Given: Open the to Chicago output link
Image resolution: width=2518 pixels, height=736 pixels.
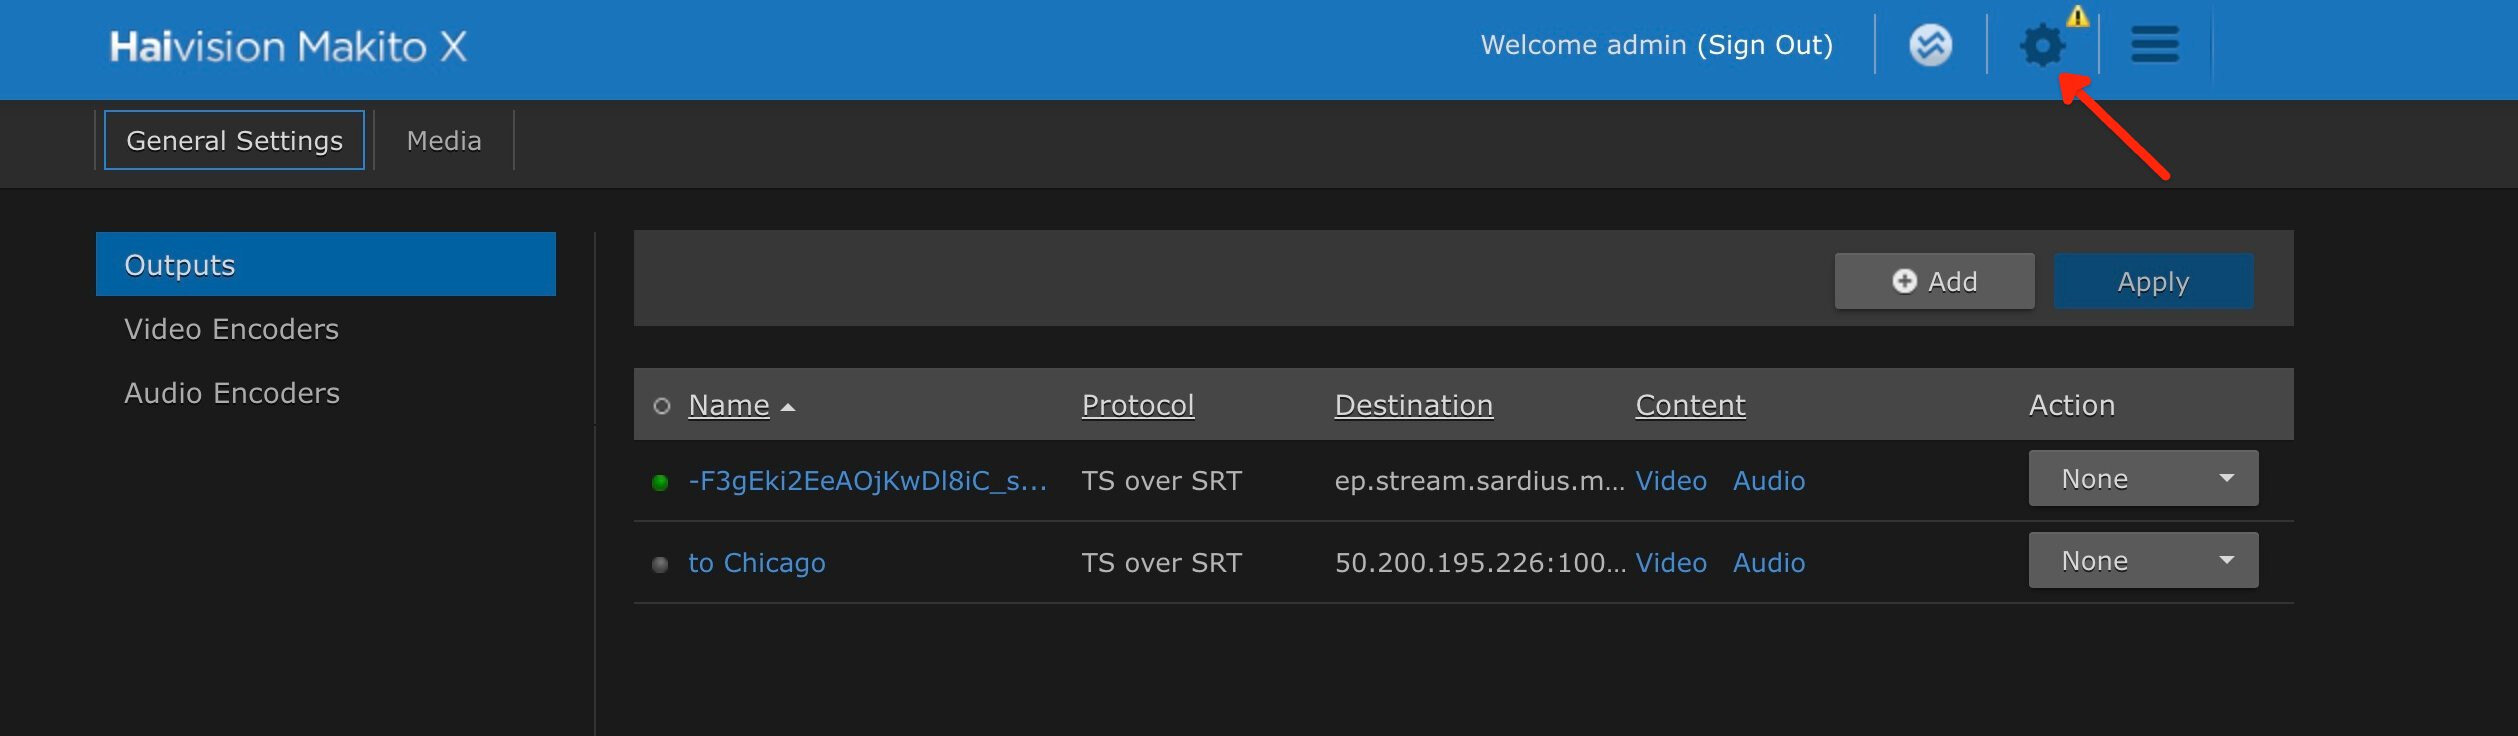Looking at the screenshot, I should [757, 563].
